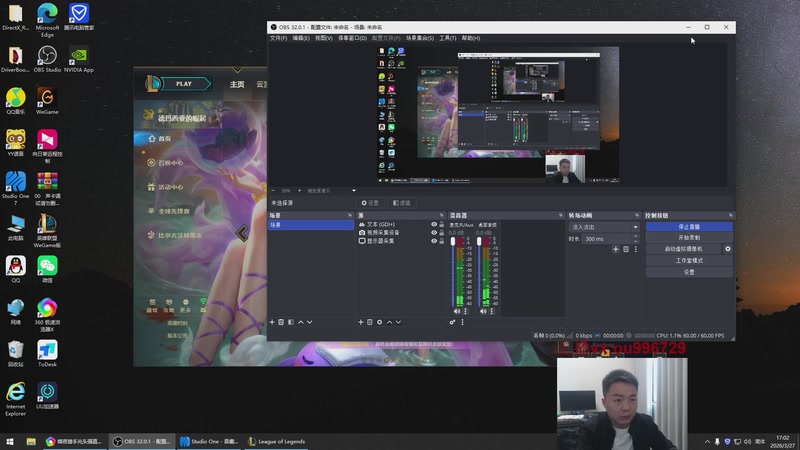The width and height of the screenshot is (800, 450).
Task: Open NVIDIA App desktop icon
Action: coord(79,59)
